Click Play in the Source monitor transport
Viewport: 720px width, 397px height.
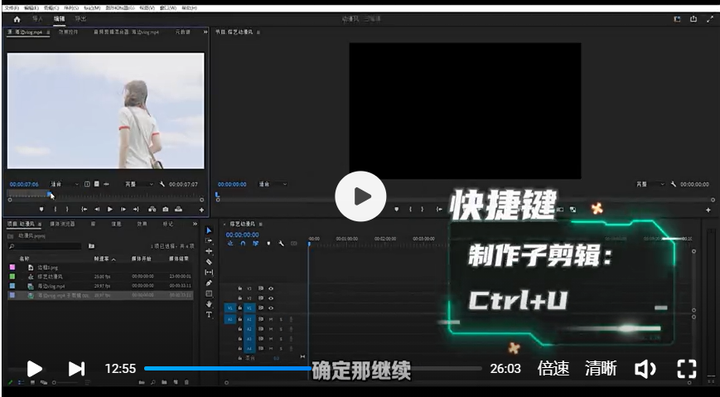tap(110, 209)
